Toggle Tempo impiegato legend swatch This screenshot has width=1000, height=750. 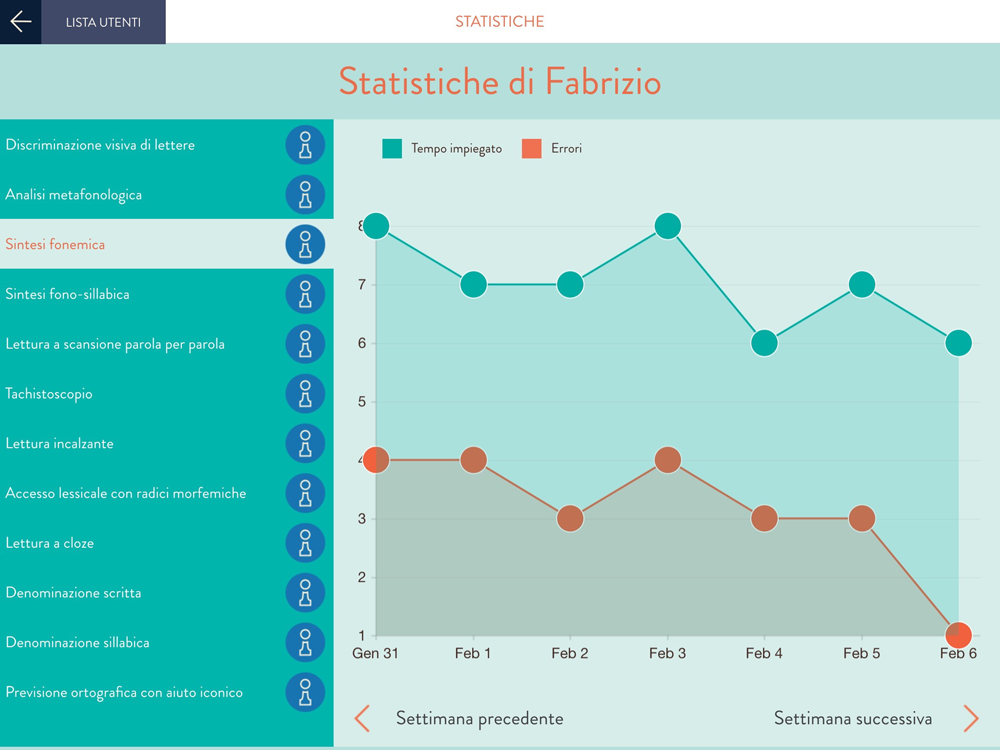(392, 149)
